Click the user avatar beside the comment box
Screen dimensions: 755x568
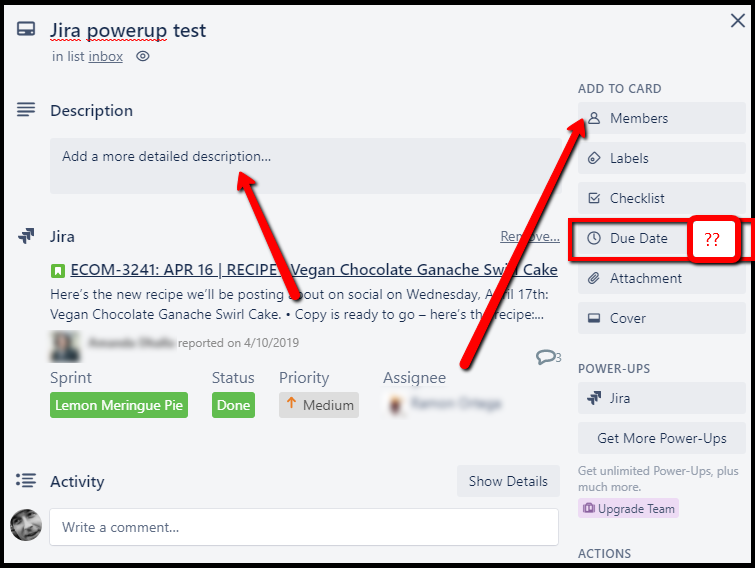[x=26, y=525]
